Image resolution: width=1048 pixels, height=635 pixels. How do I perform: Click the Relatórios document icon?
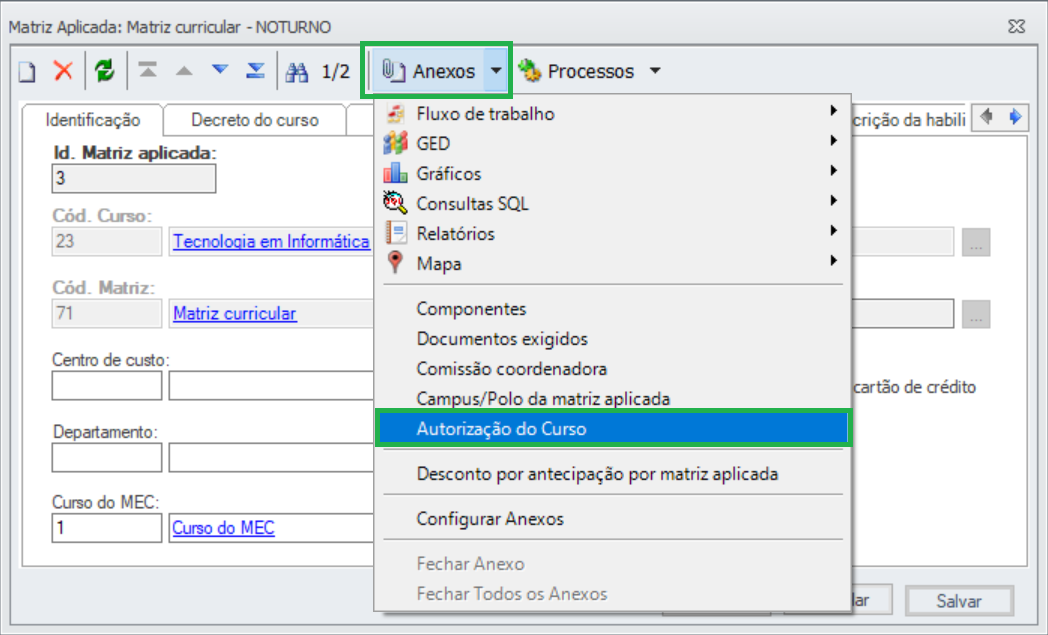coord(396,233)
